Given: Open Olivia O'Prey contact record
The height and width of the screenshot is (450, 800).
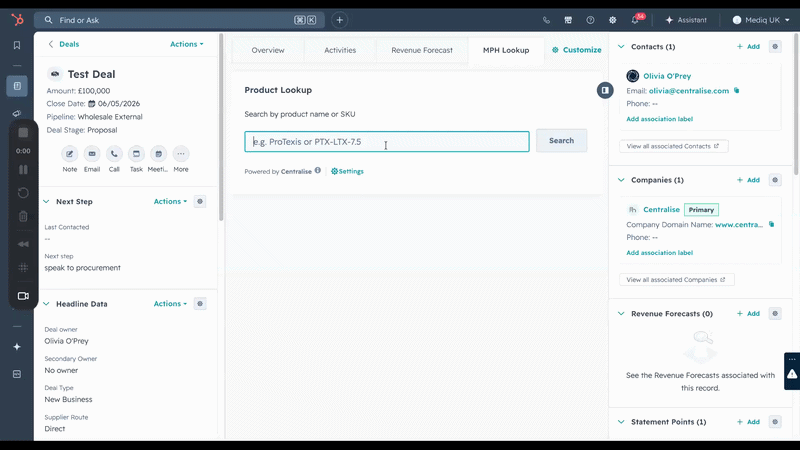Looking at the screenshot, I should [667, 76].
